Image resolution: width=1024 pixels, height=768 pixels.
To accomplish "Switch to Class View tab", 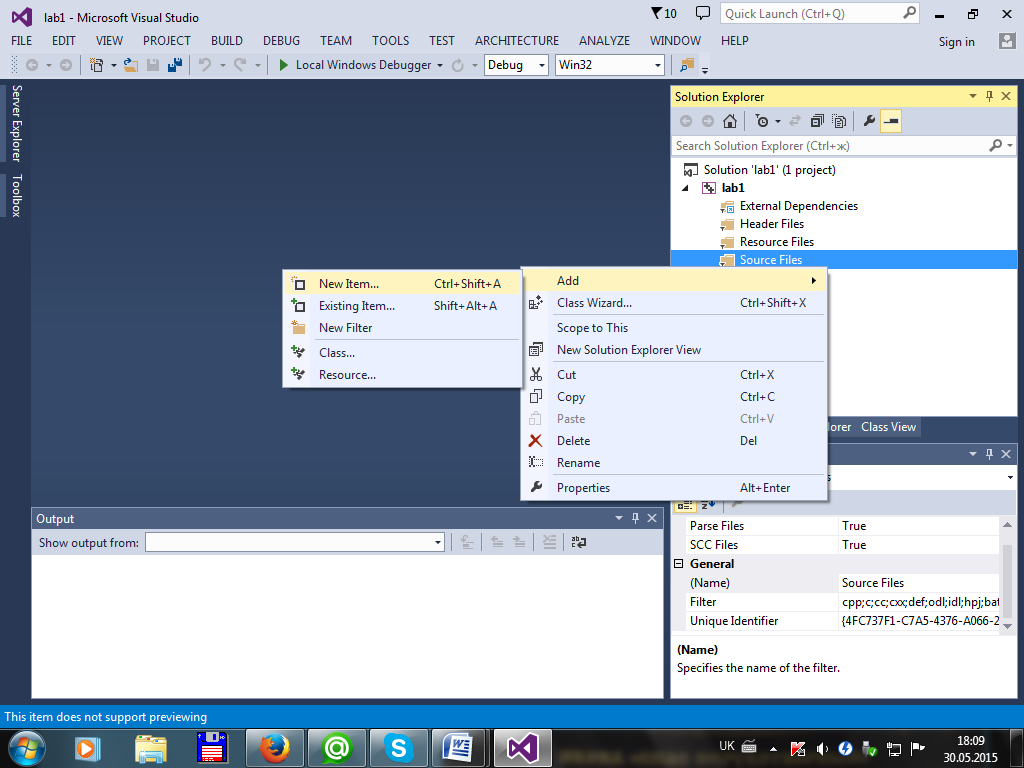I will tap(888, 427).
